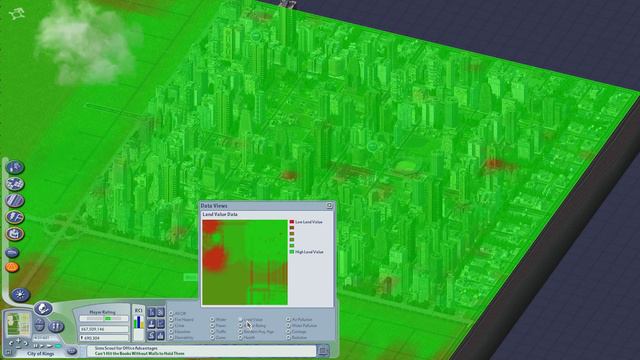The width and height of the screenshot is (640, 360).
Task: Rotate view counter-clockwise arrow
Action: [x=11, y=343]
